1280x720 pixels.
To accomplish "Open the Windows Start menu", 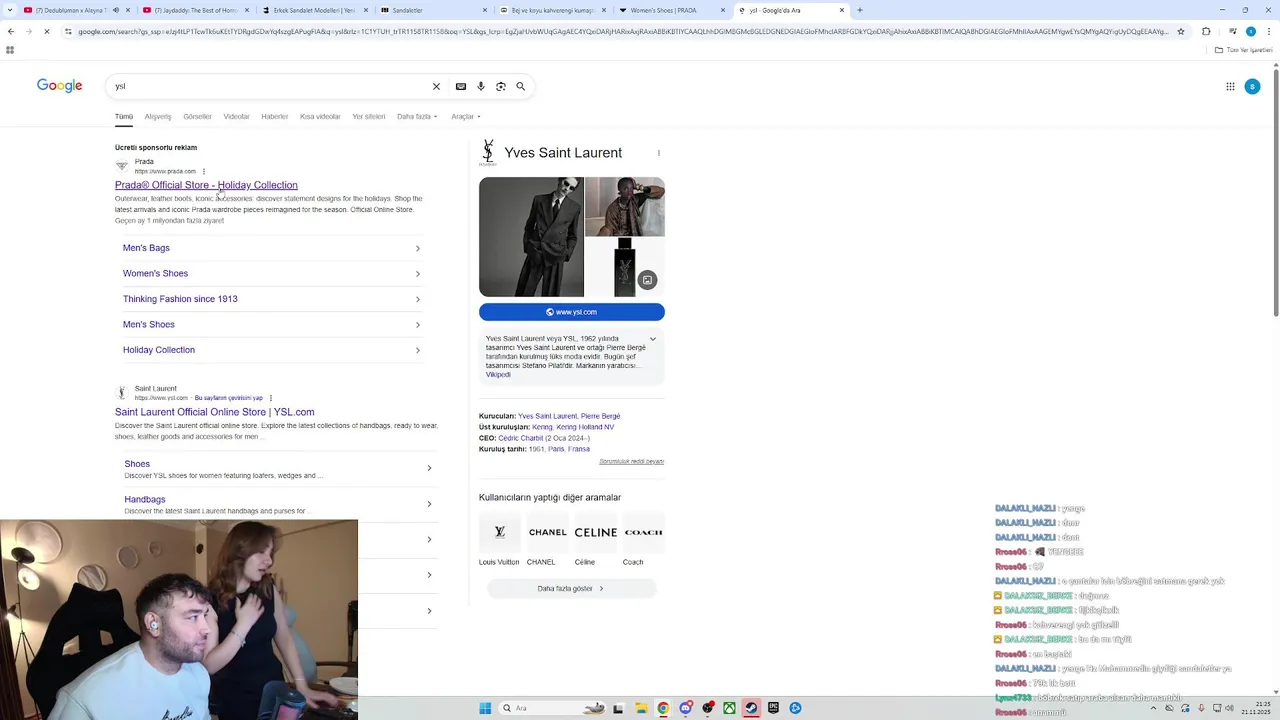I will pos(485,708).
